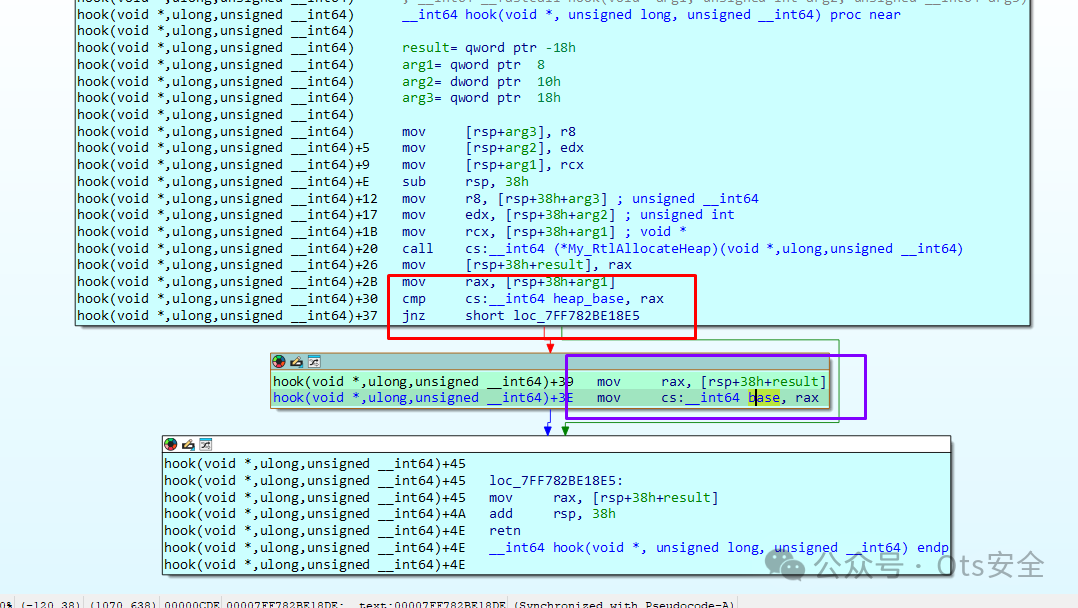Select the 'sub rsp, 38h' instruction
Viewport: 1078px width, 608px height.
[465, 182]
